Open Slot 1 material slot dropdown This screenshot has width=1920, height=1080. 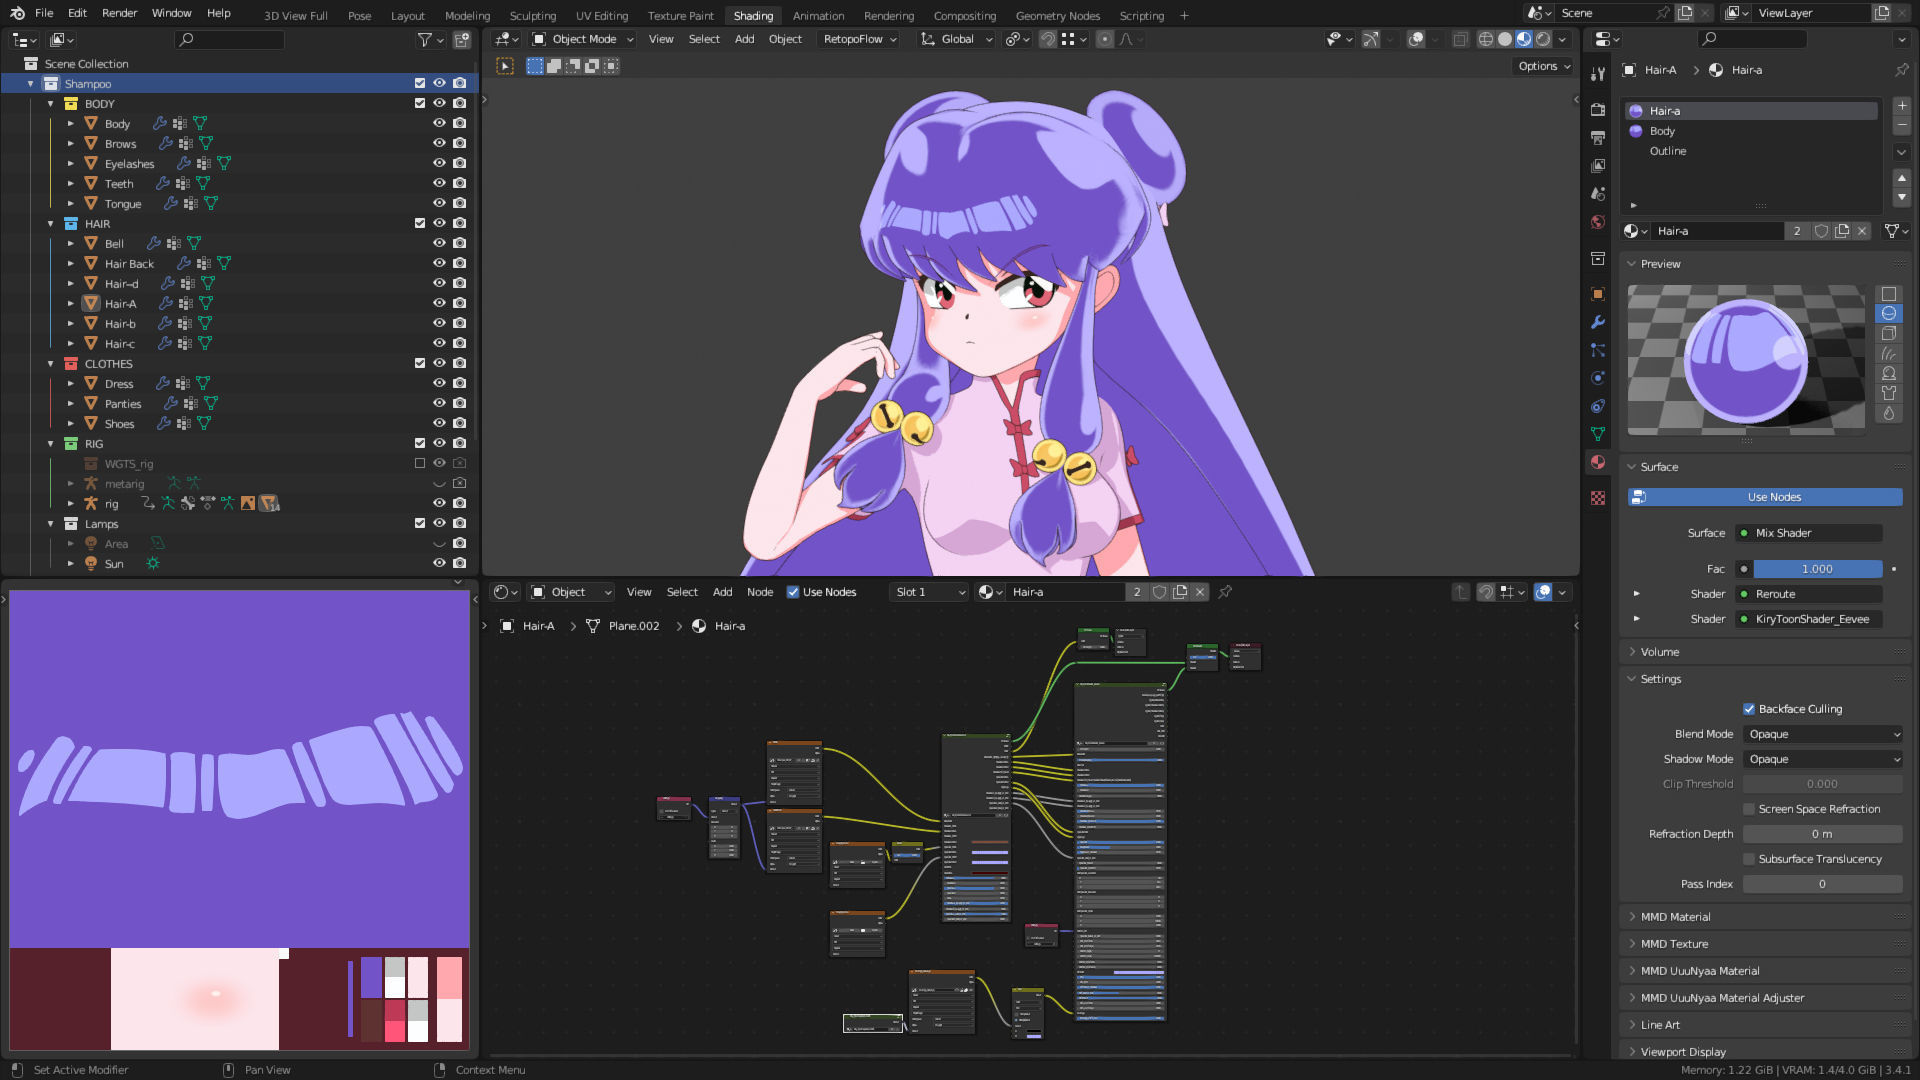coord(929,592)
